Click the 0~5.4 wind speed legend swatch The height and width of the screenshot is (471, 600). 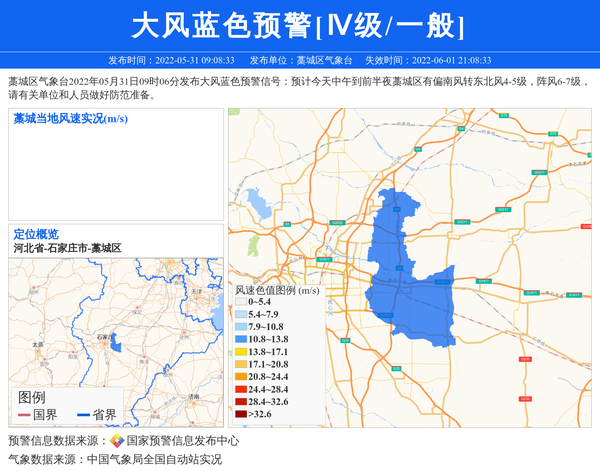[240, 301]
